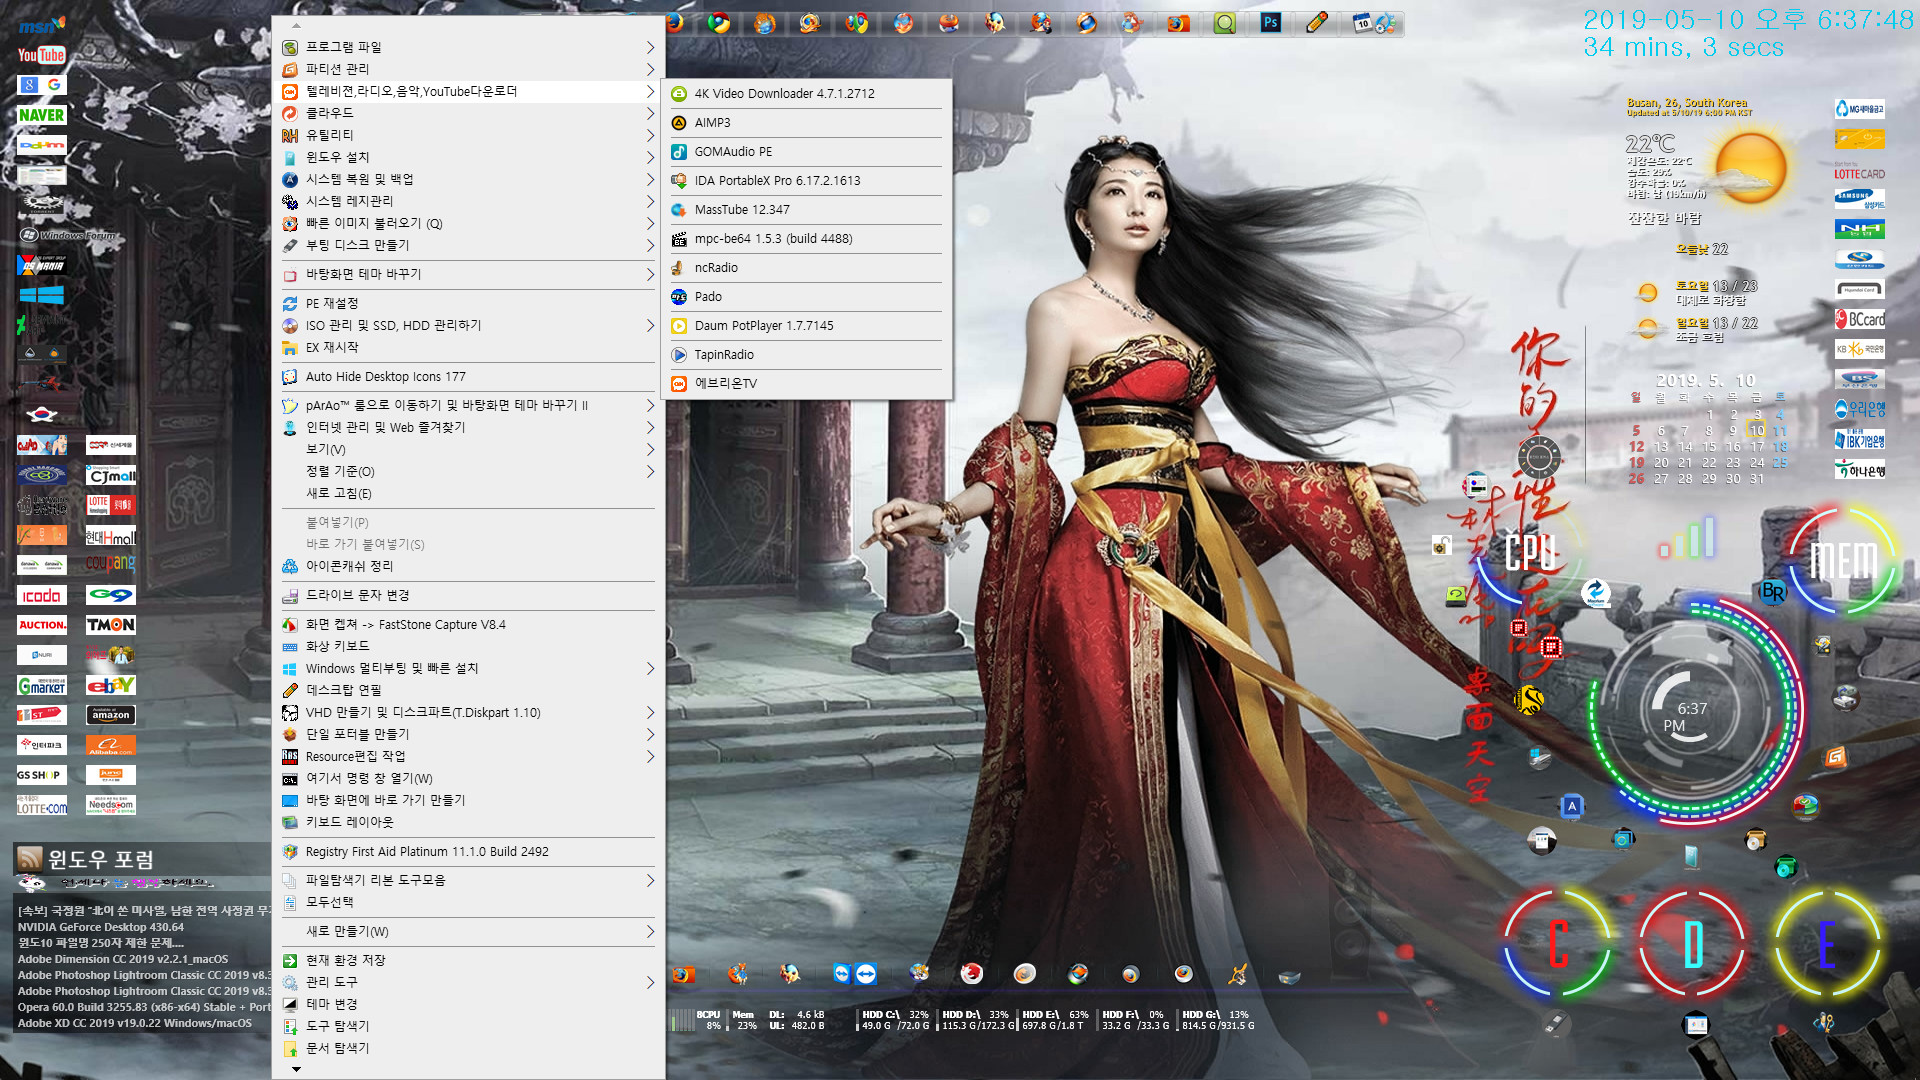Choose PE 재설정 in context menu
This screenshot has width=1920, height=1080.
point(468,303)
